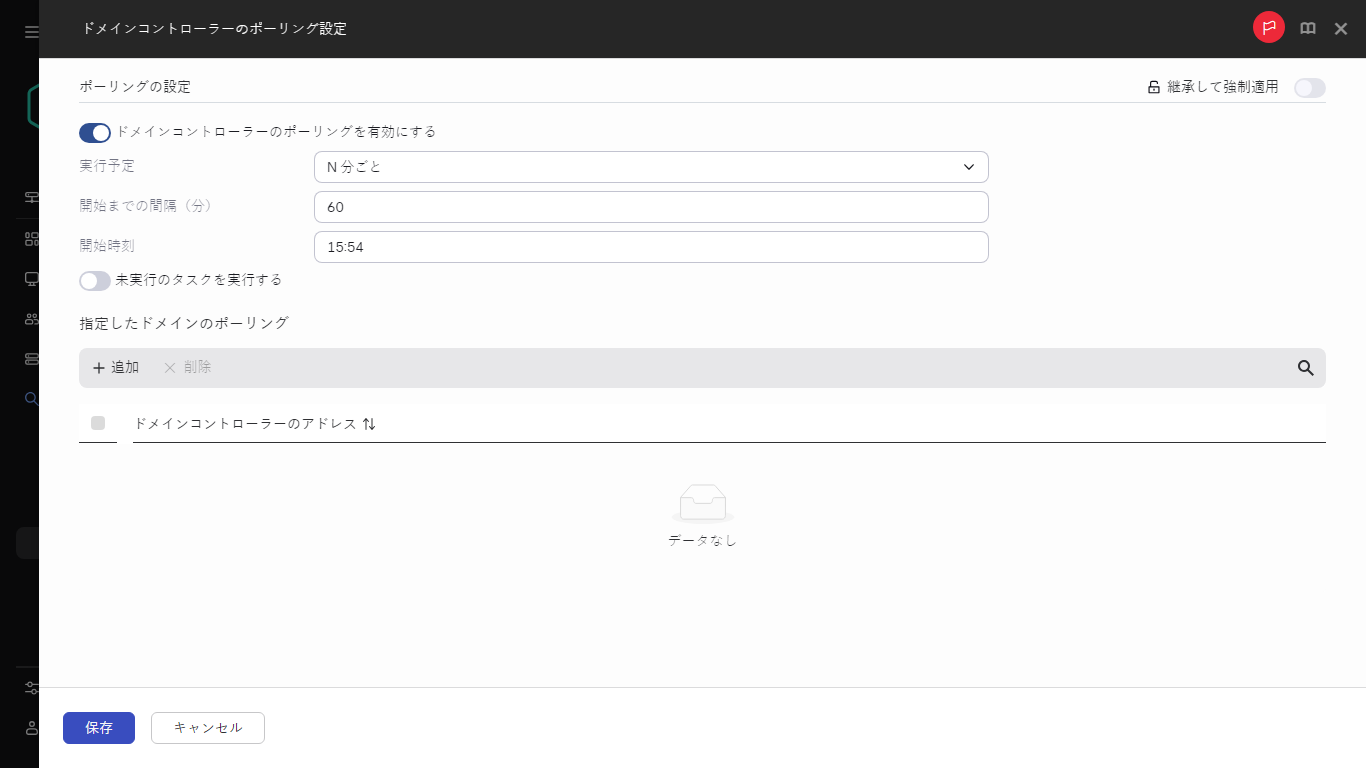The image size is (1366, 768).
Task: Click the dialog title ドメインコントローラーのポーリング設定
Action: coord(215,29)
